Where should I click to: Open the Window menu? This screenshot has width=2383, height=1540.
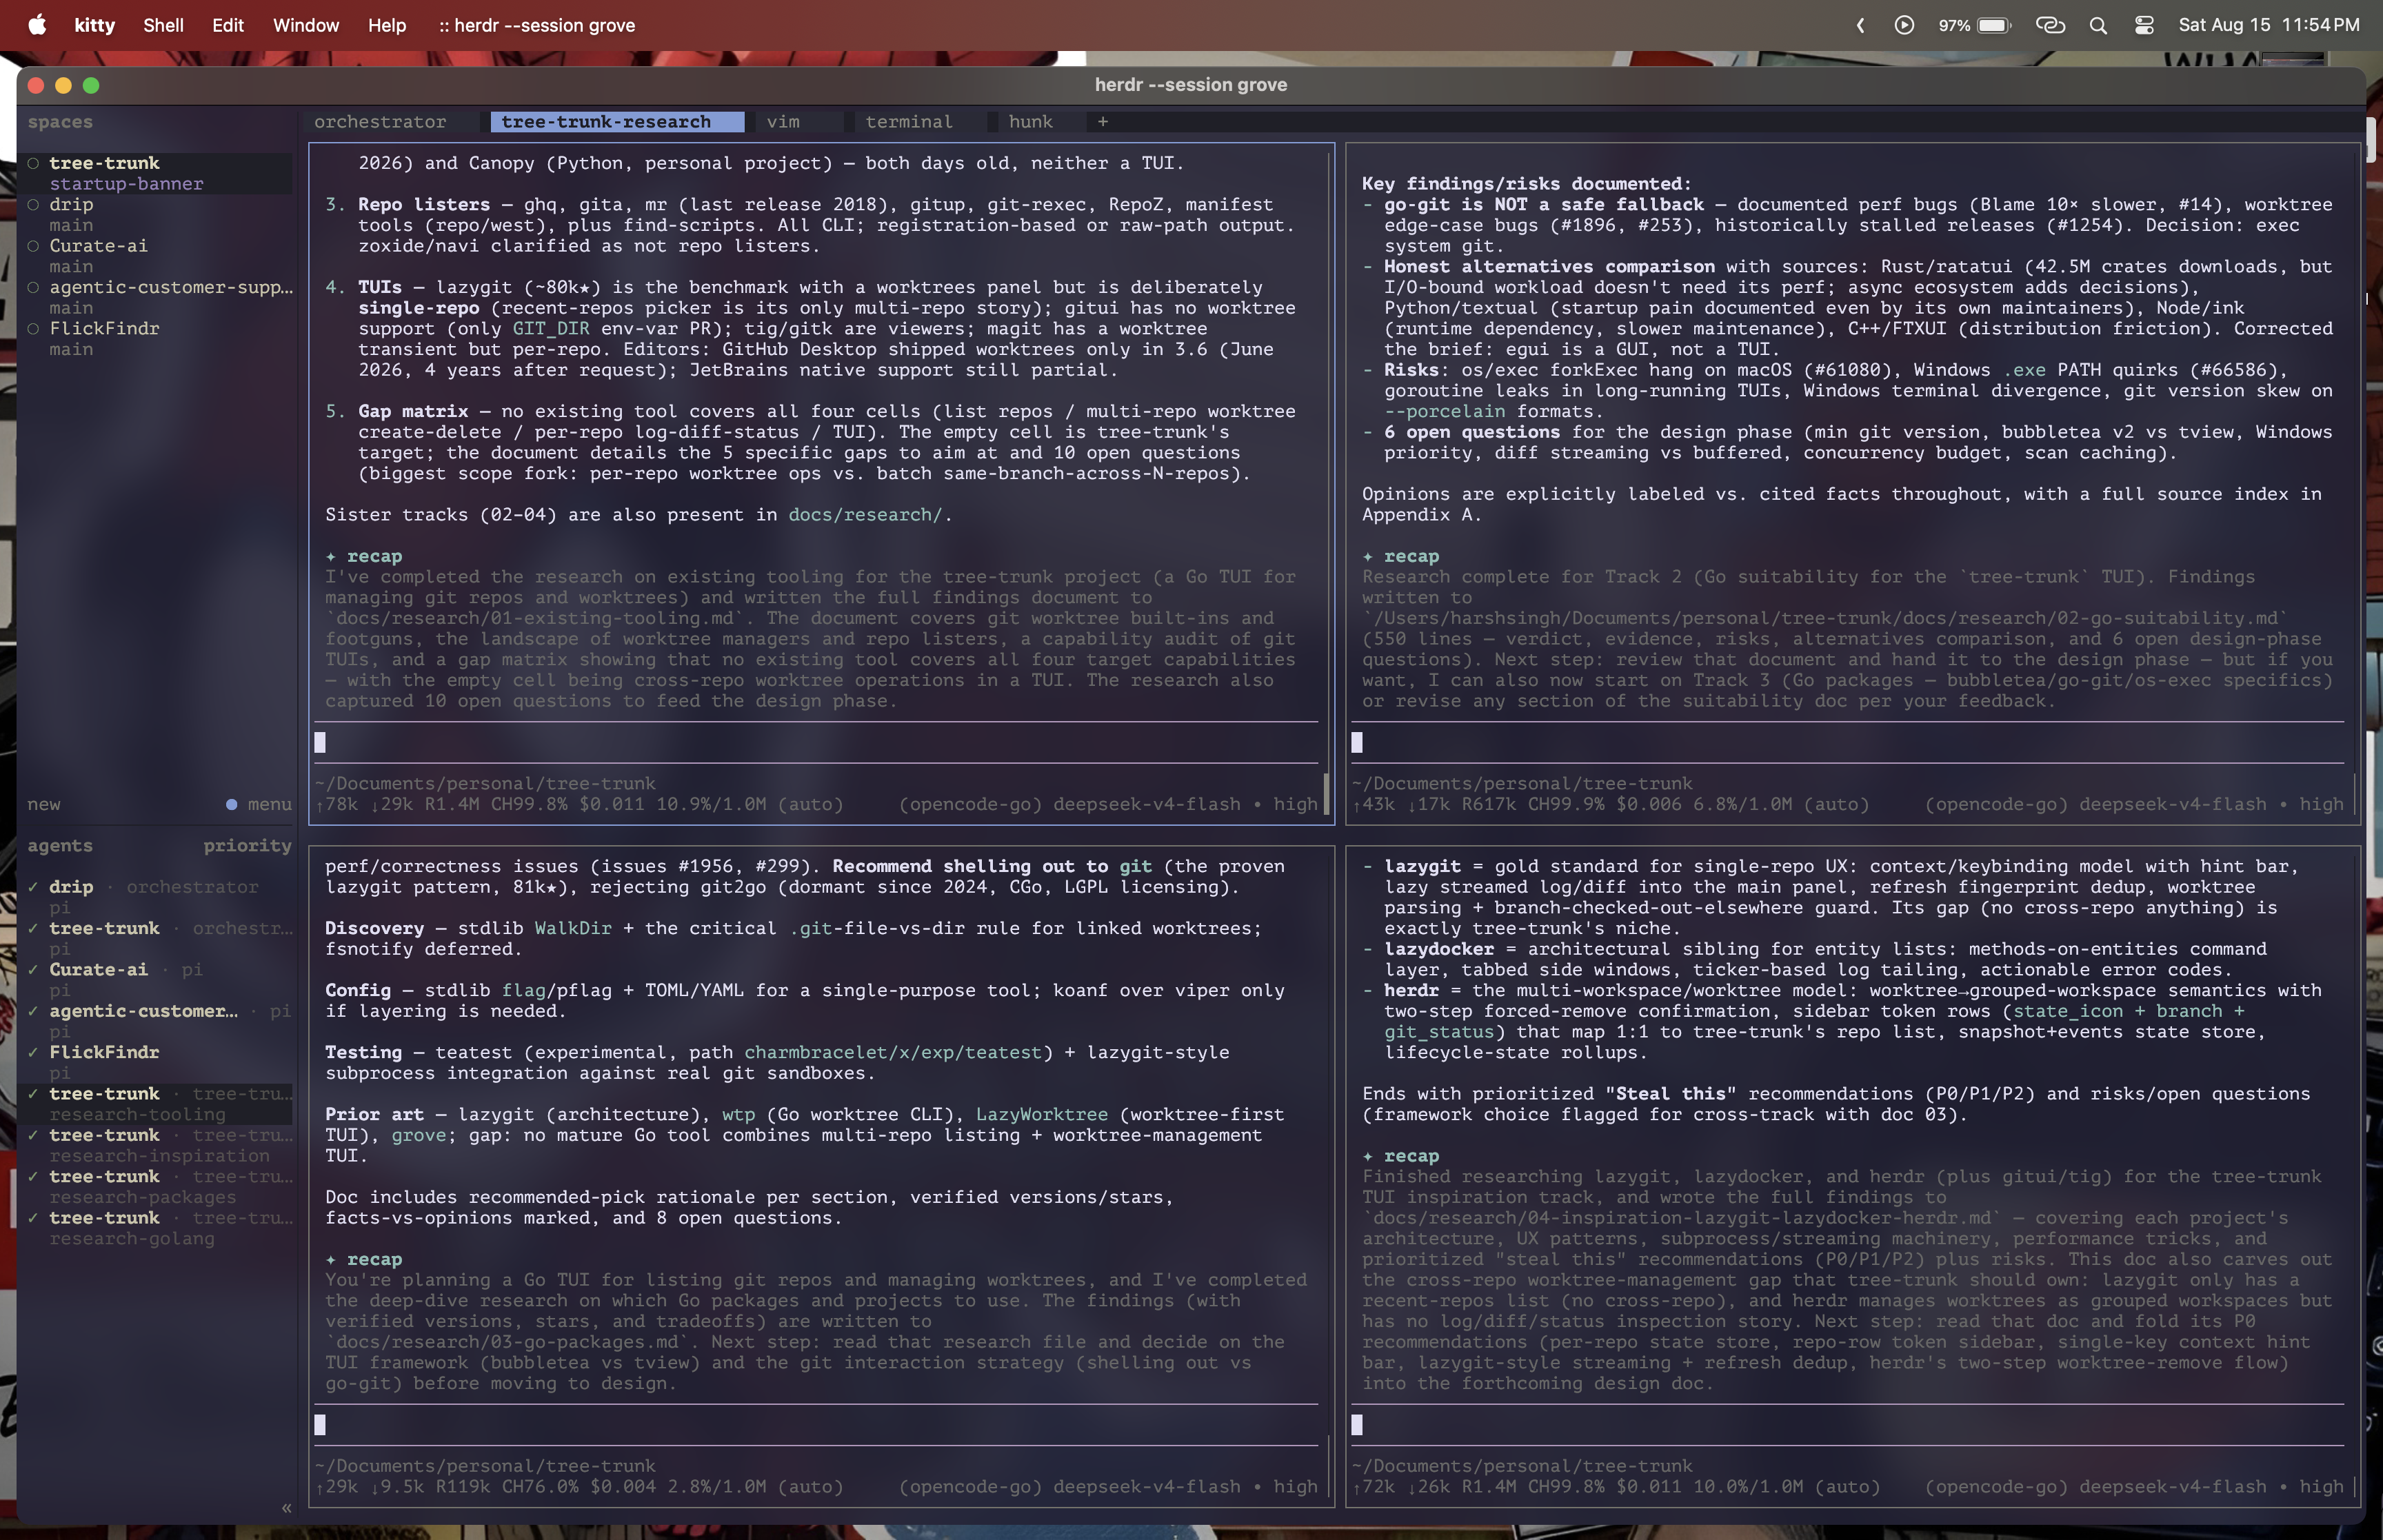(306, 25)
